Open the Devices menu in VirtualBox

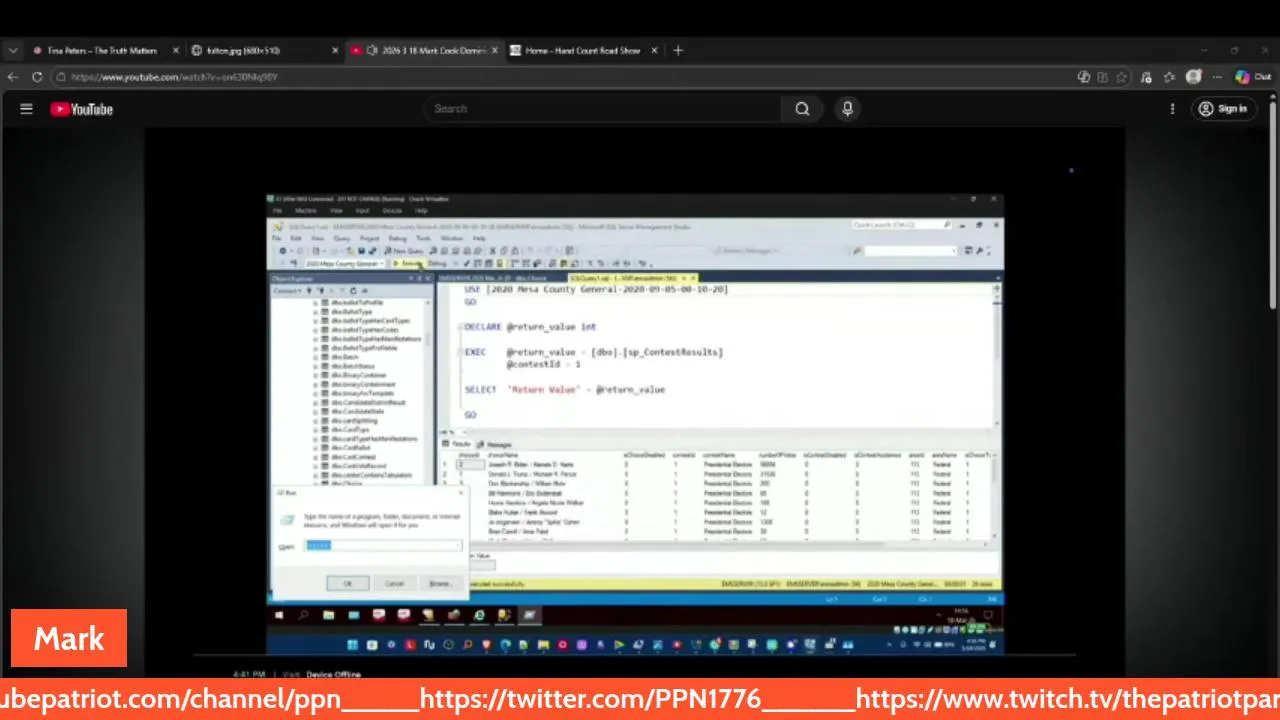click(392, 211)
